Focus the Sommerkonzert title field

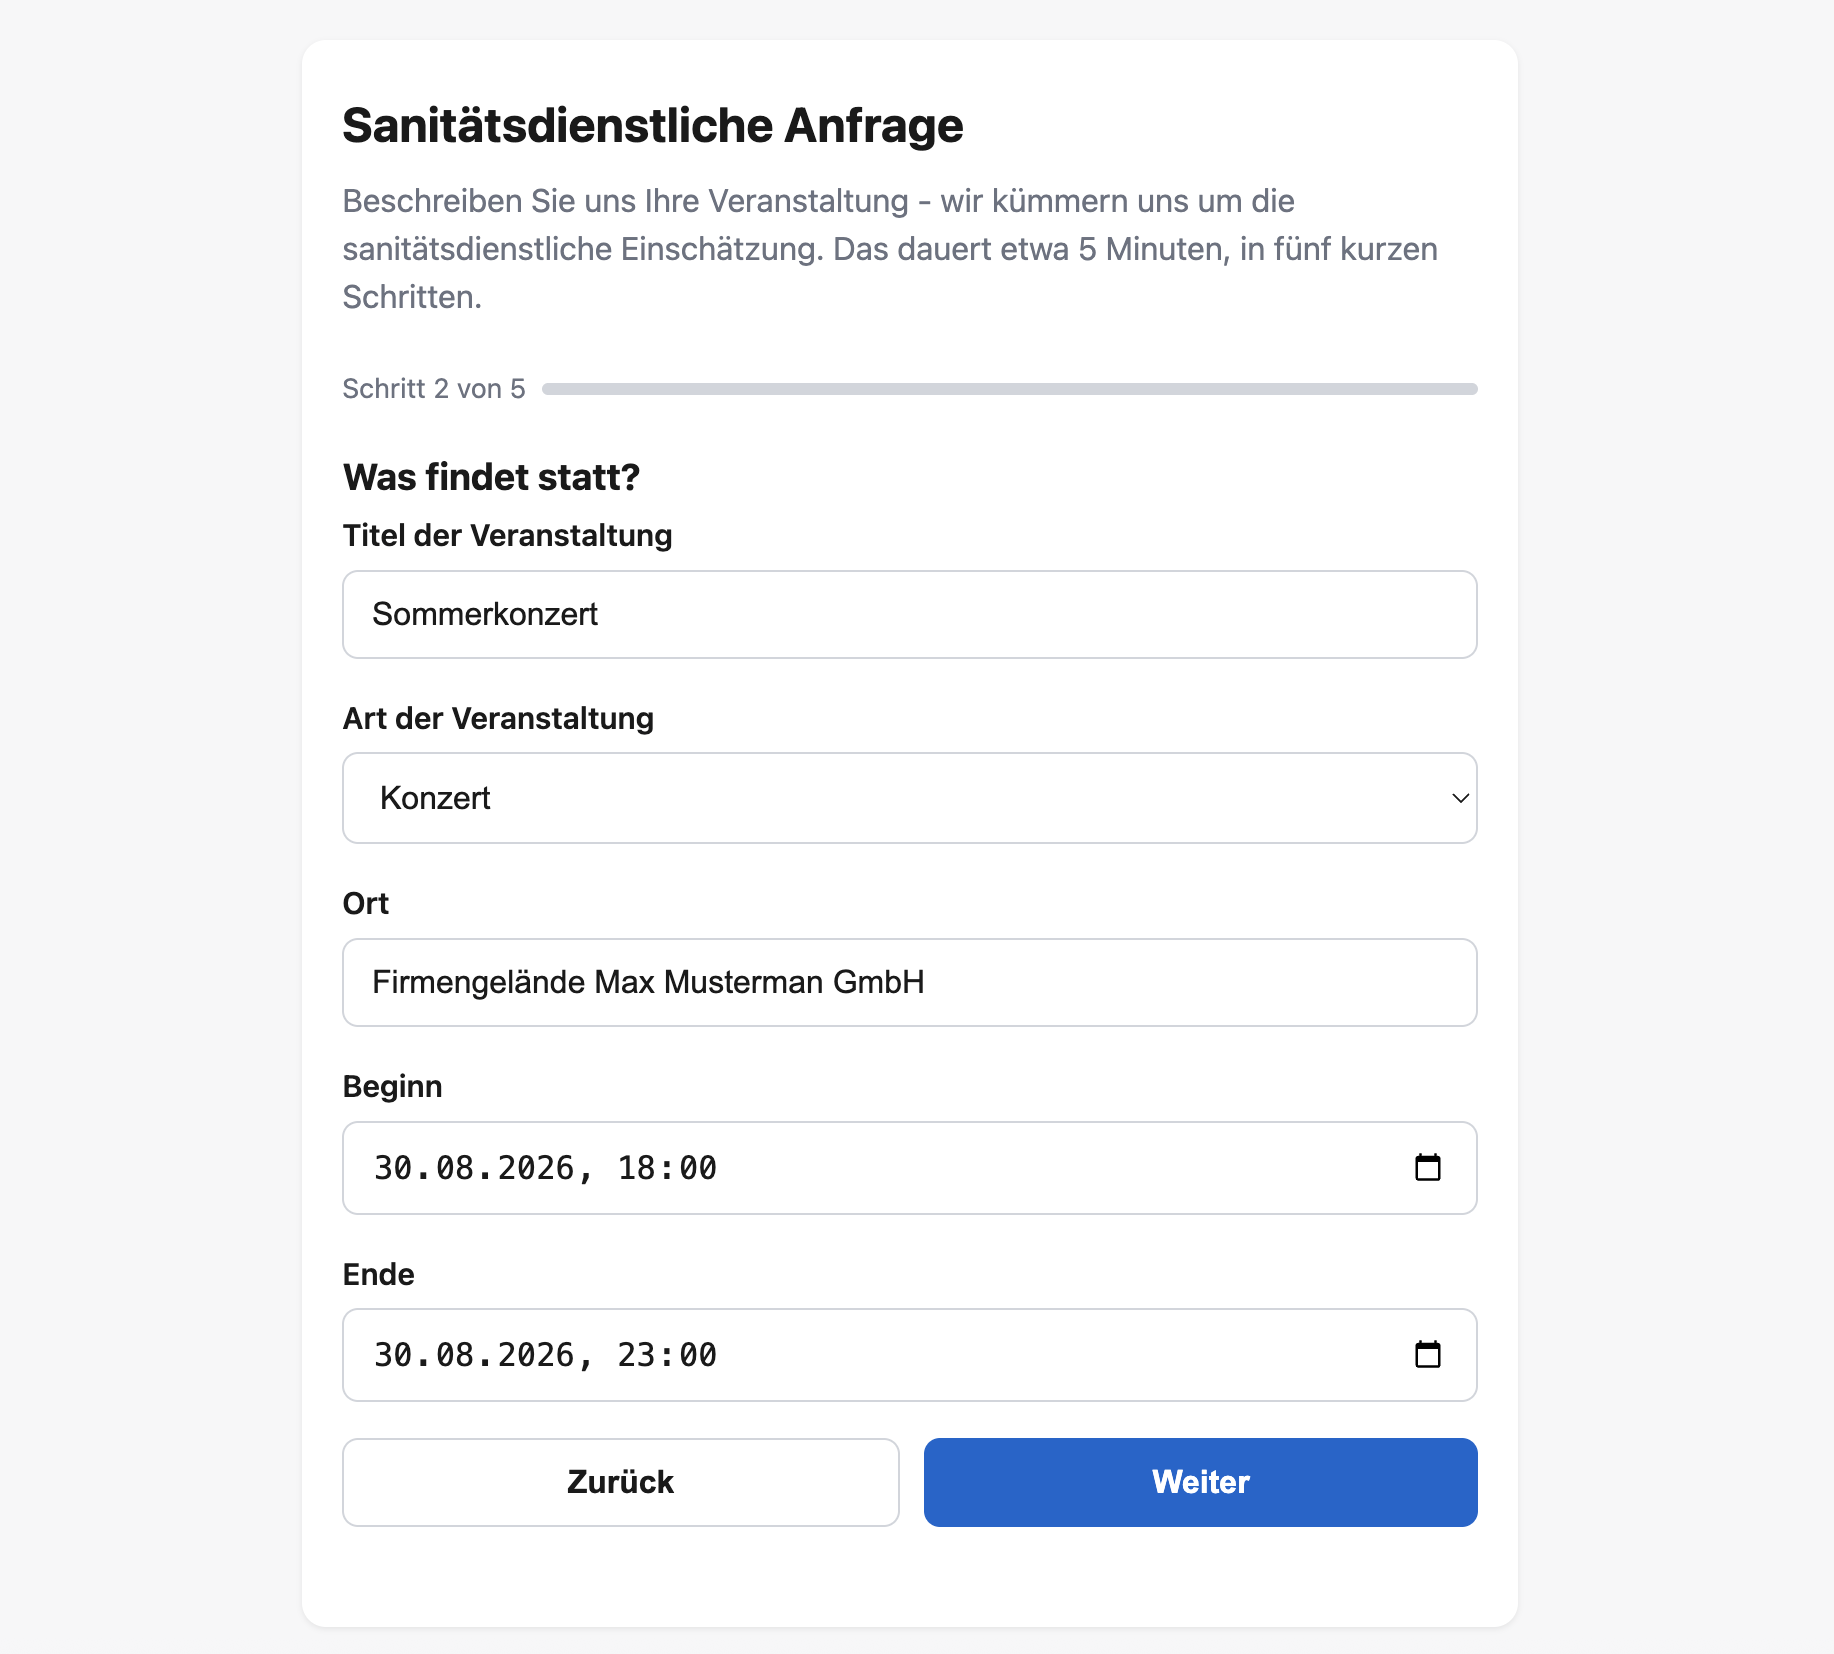tap(910, 614)
